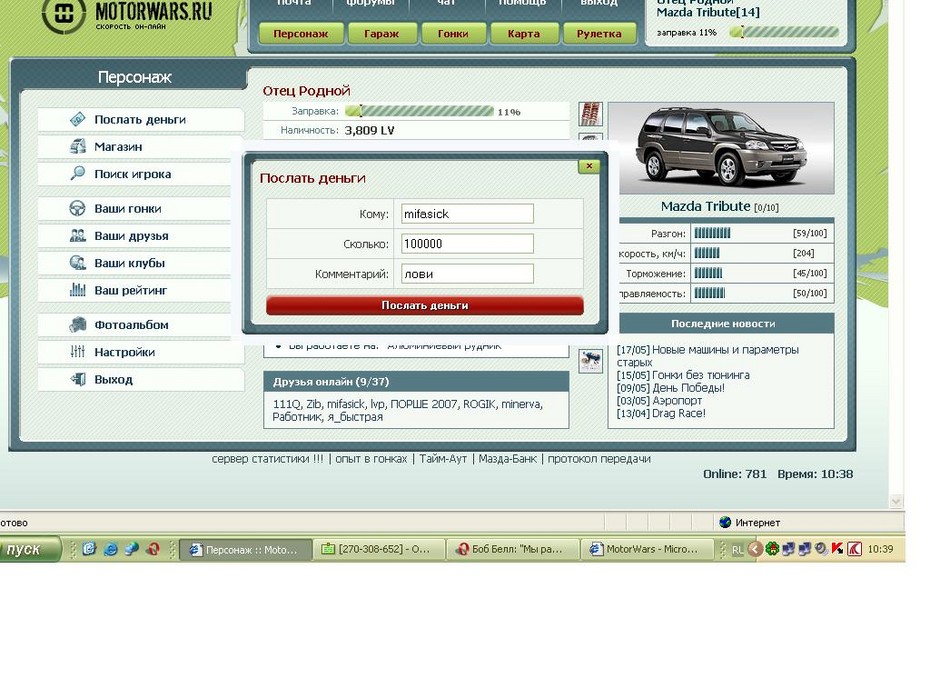The height and width of the screenshot is (698, 930).
Task: Click the Торможение stat bar
Action: coord(708,273)
